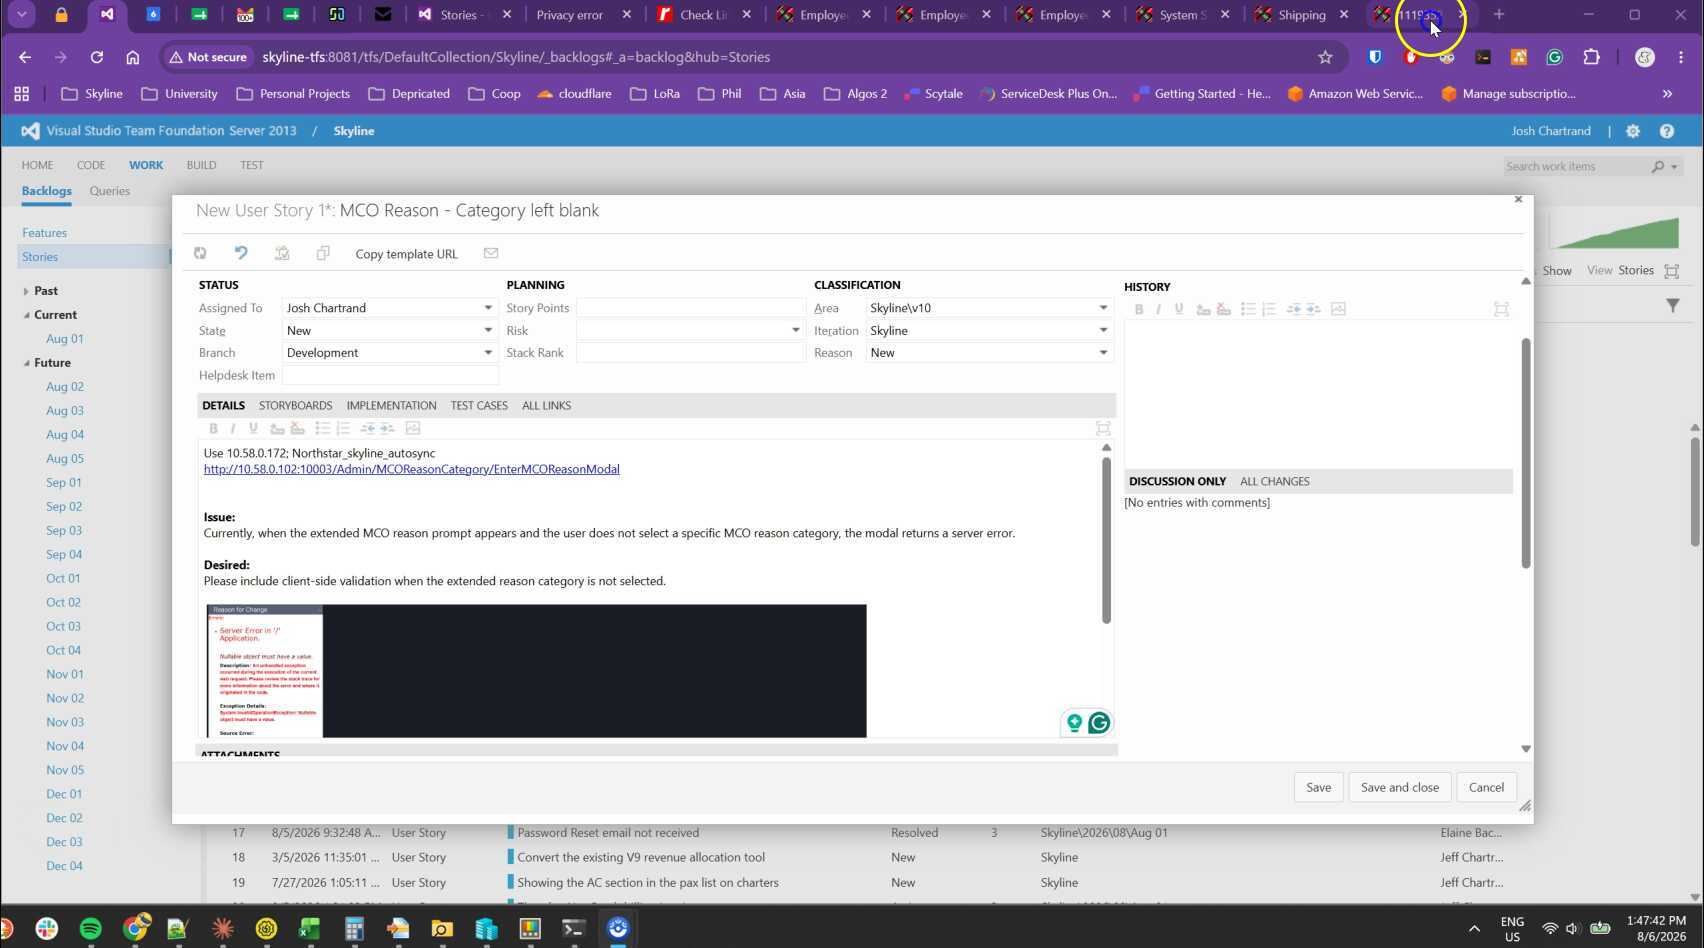Close the new user story dialog
Screen dimensions: 1704x948
[1518, 200]
